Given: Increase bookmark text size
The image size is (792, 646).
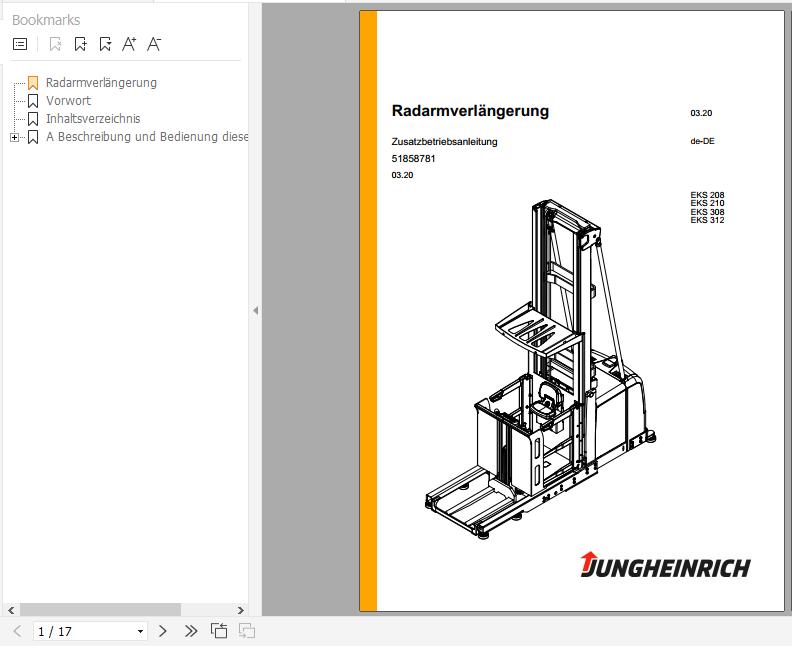Looking at the screenshot, I should click(x=129, y=44).
